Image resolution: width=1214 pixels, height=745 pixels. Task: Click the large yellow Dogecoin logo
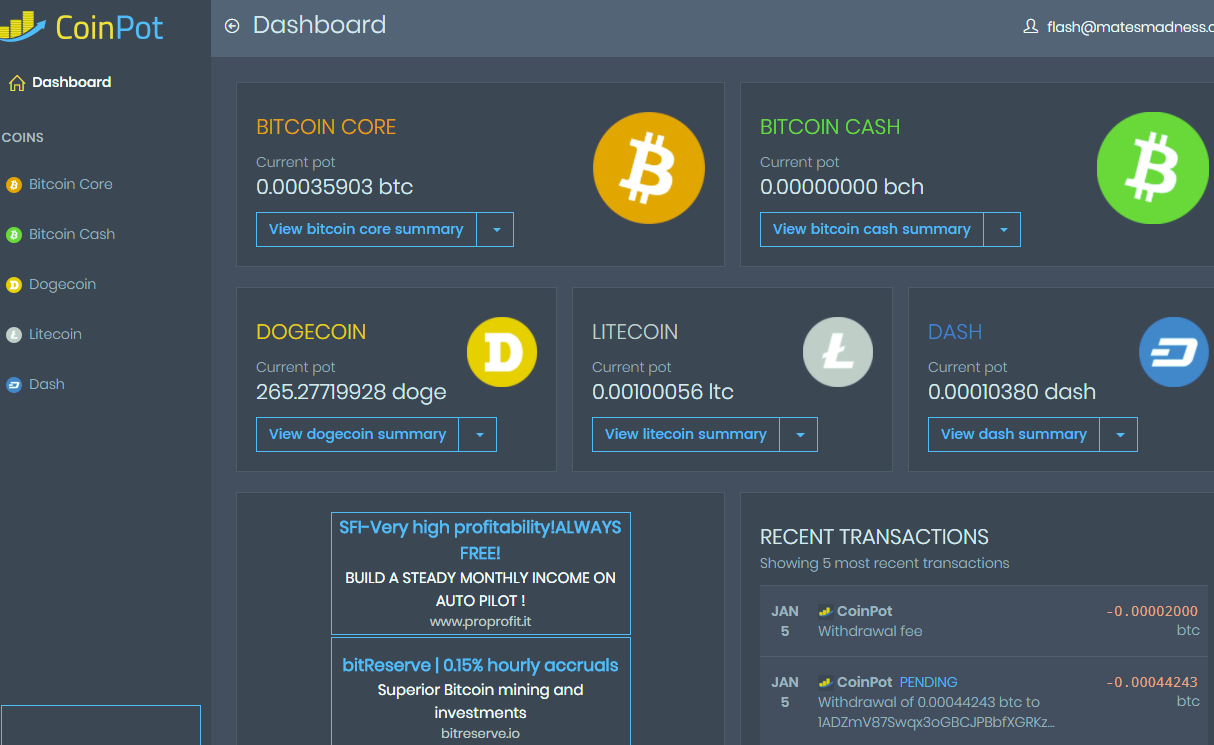pyautogui.click(x=502, y=352)
